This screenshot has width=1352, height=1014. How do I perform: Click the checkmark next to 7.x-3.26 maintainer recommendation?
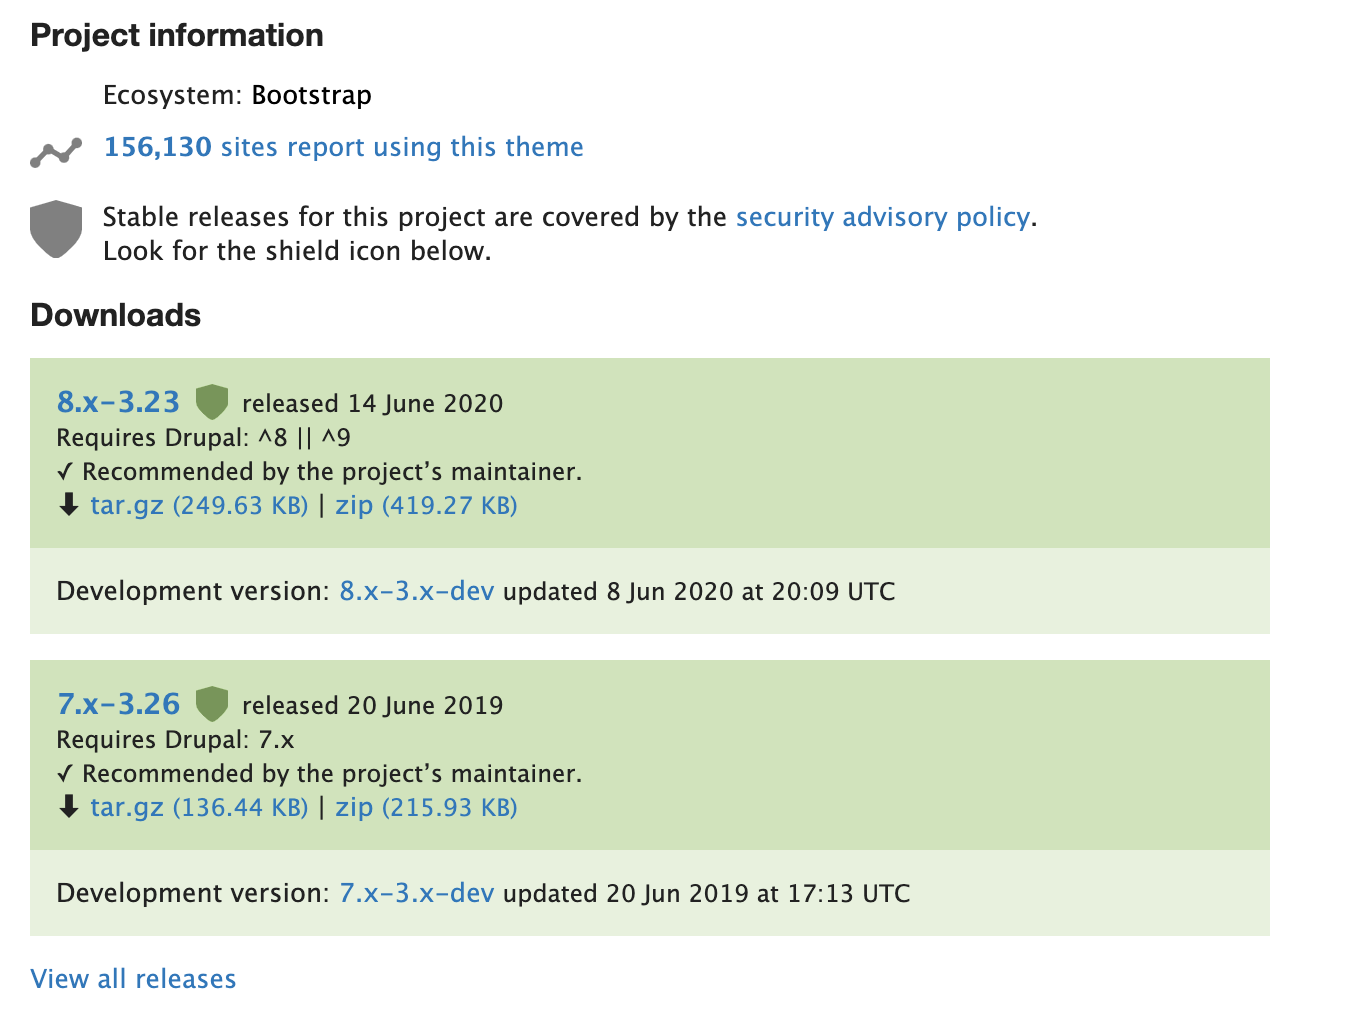point(66,773)
